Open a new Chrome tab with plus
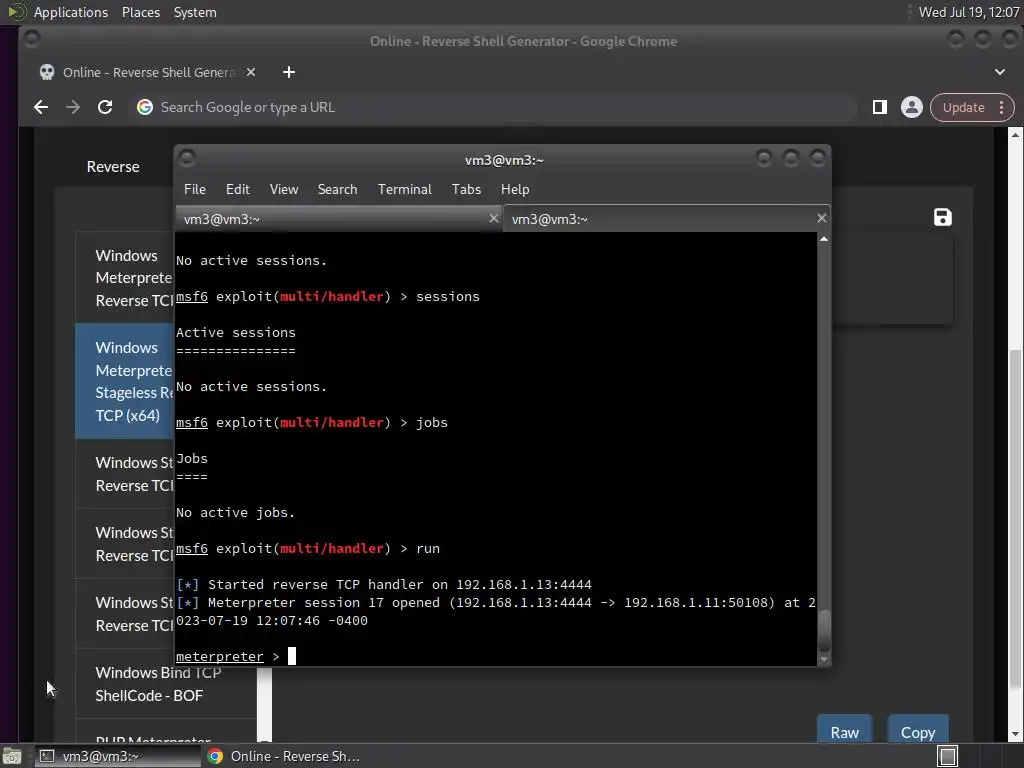 289,72
